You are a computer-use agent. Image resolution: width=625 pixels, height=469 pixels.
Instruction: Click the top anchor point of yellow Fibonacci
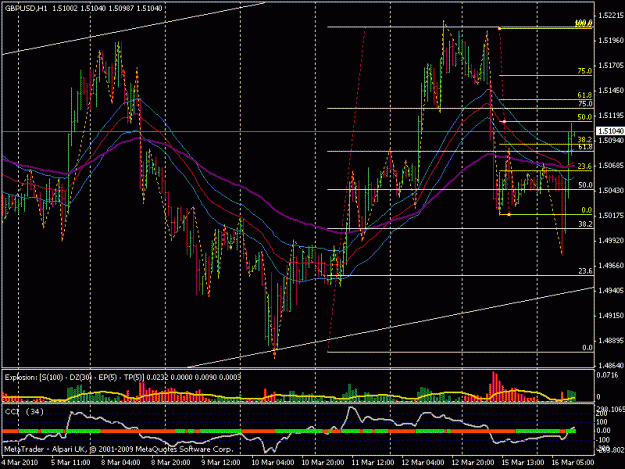pos(499,28)
